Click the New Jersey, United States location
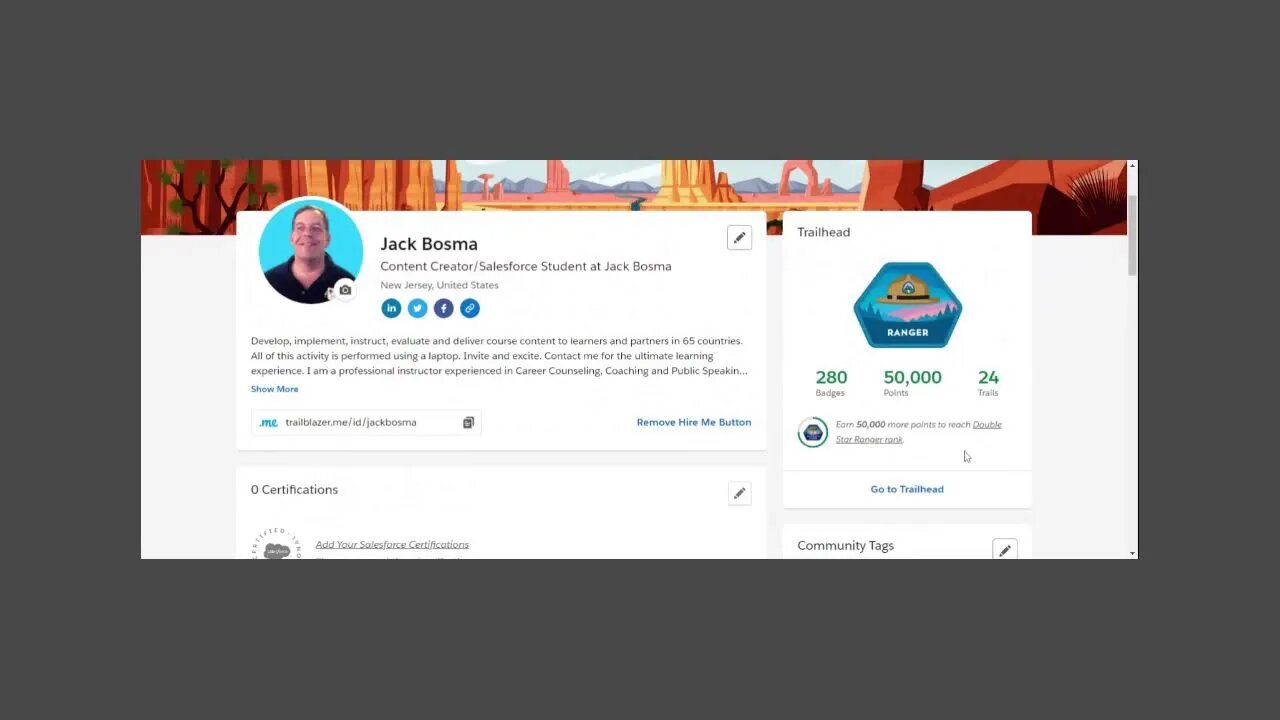 (439, 285)
